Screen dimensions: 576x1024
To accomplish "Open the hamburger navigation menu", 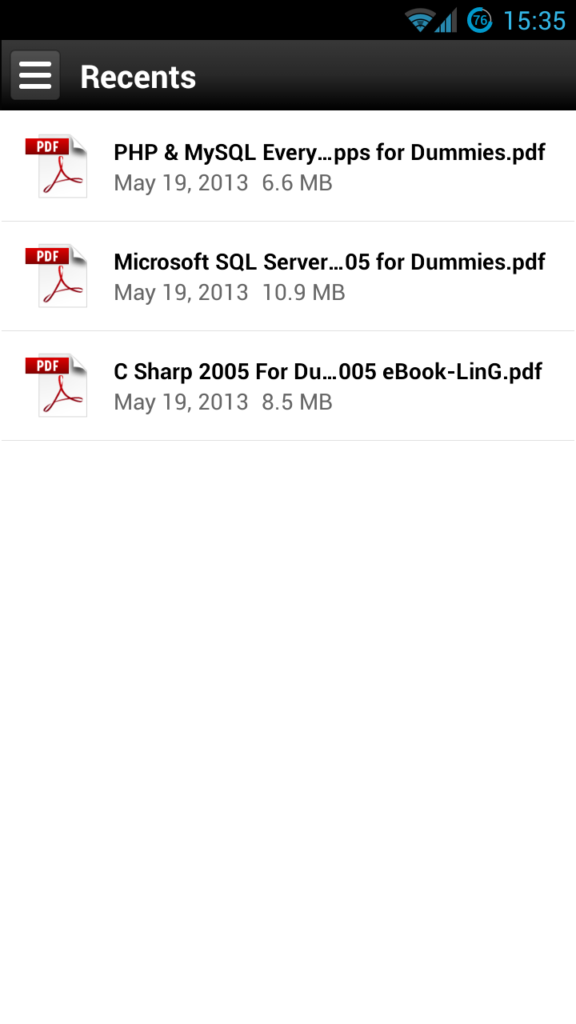I will click(x=35, y=76).
